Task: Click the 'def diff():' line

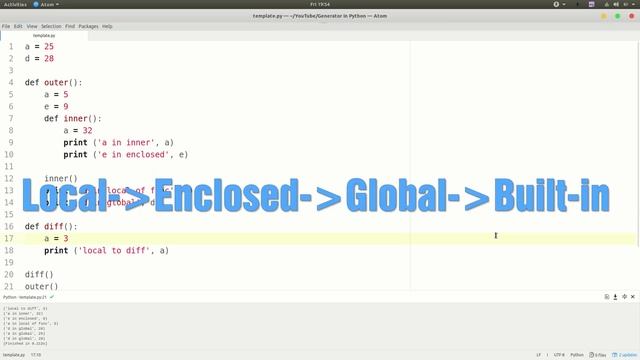Action: coord(51,227)
